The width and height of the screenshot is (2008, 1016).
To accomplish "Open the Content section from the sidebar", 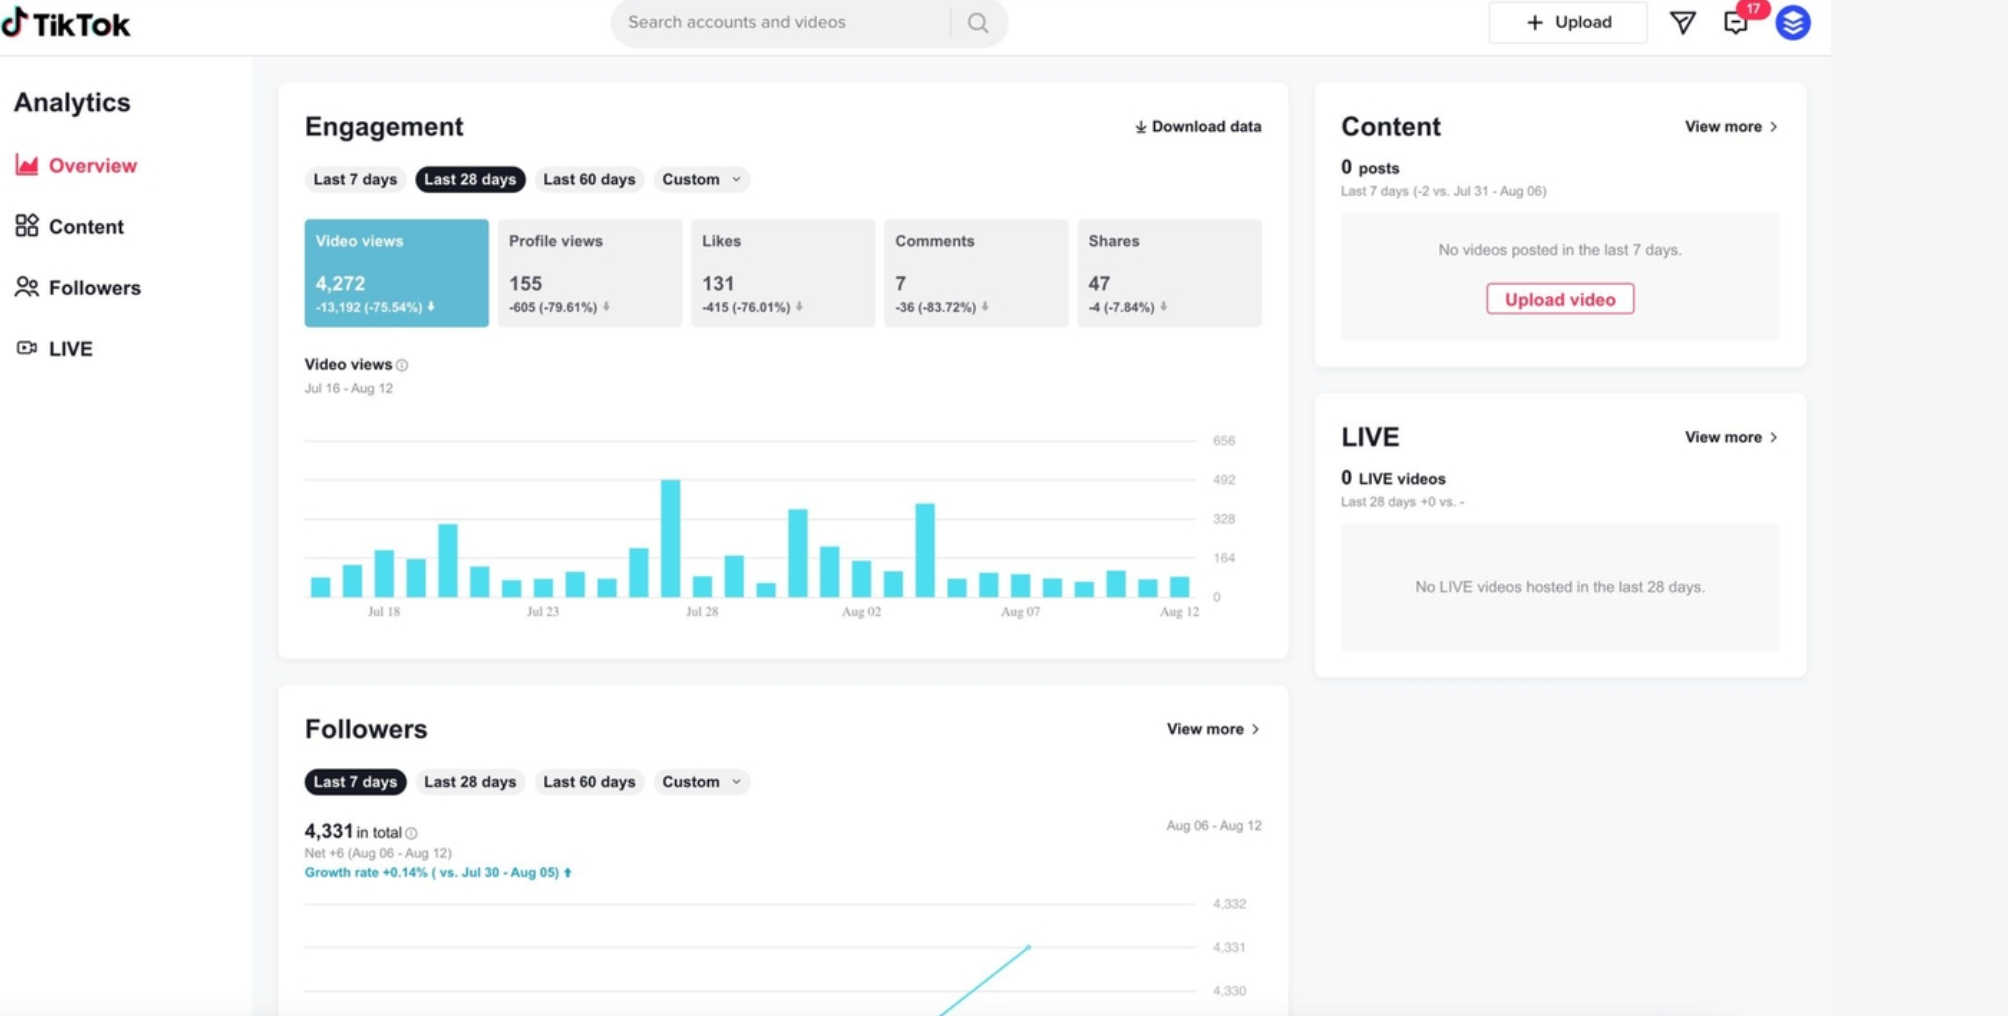I will [27, 226].
